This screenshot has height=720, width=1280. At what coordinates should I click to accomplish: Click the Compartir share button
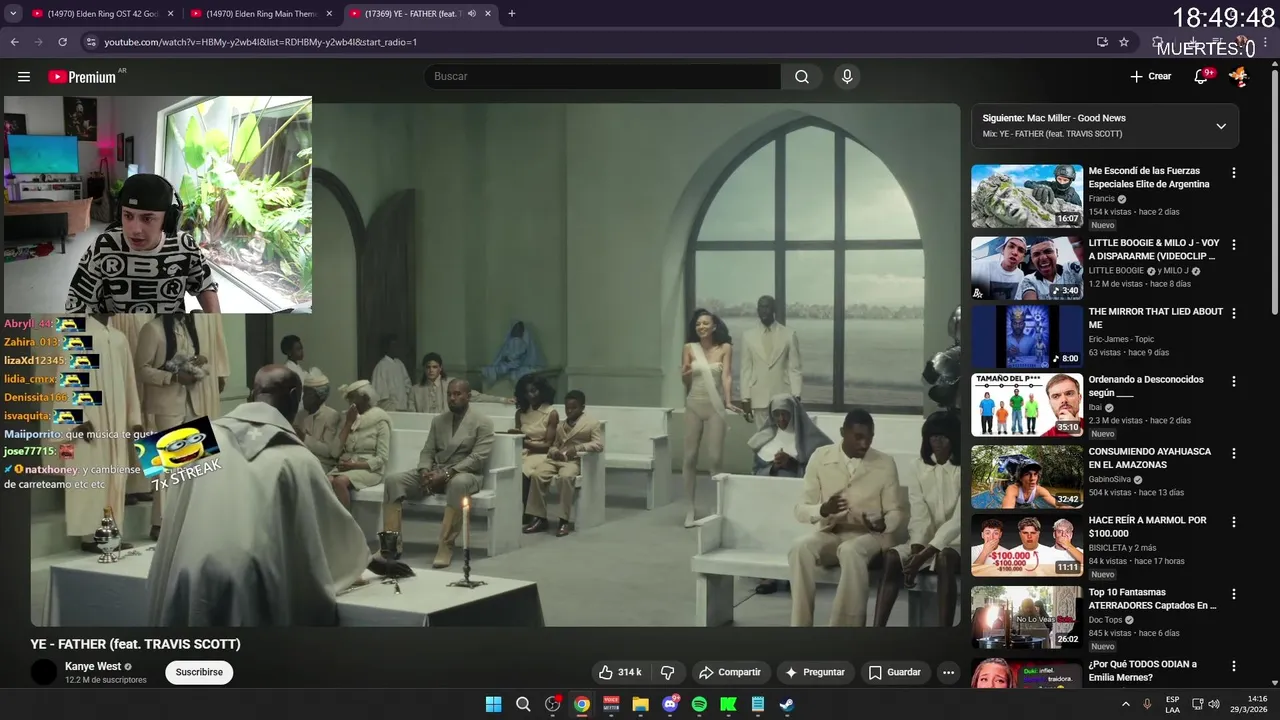tap(730, 672)
